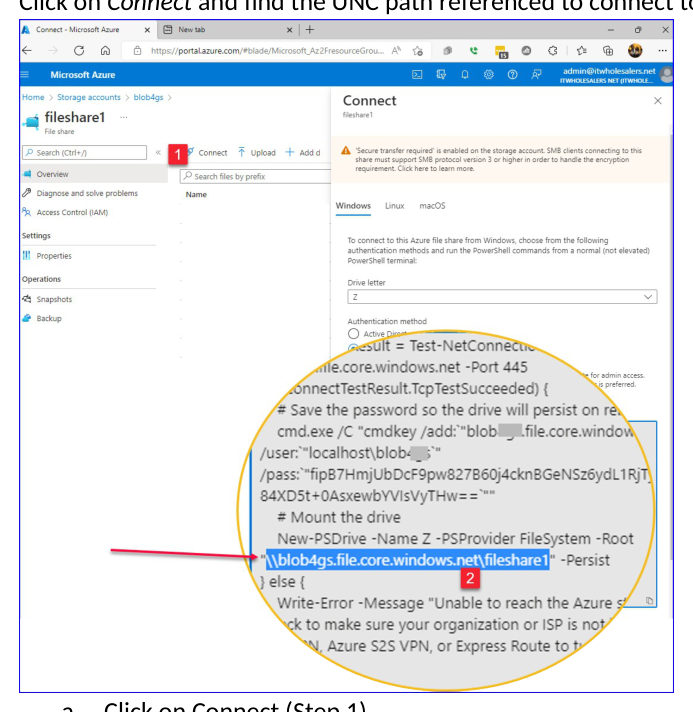Add page to favorites star icon

(x=418, y=51)
